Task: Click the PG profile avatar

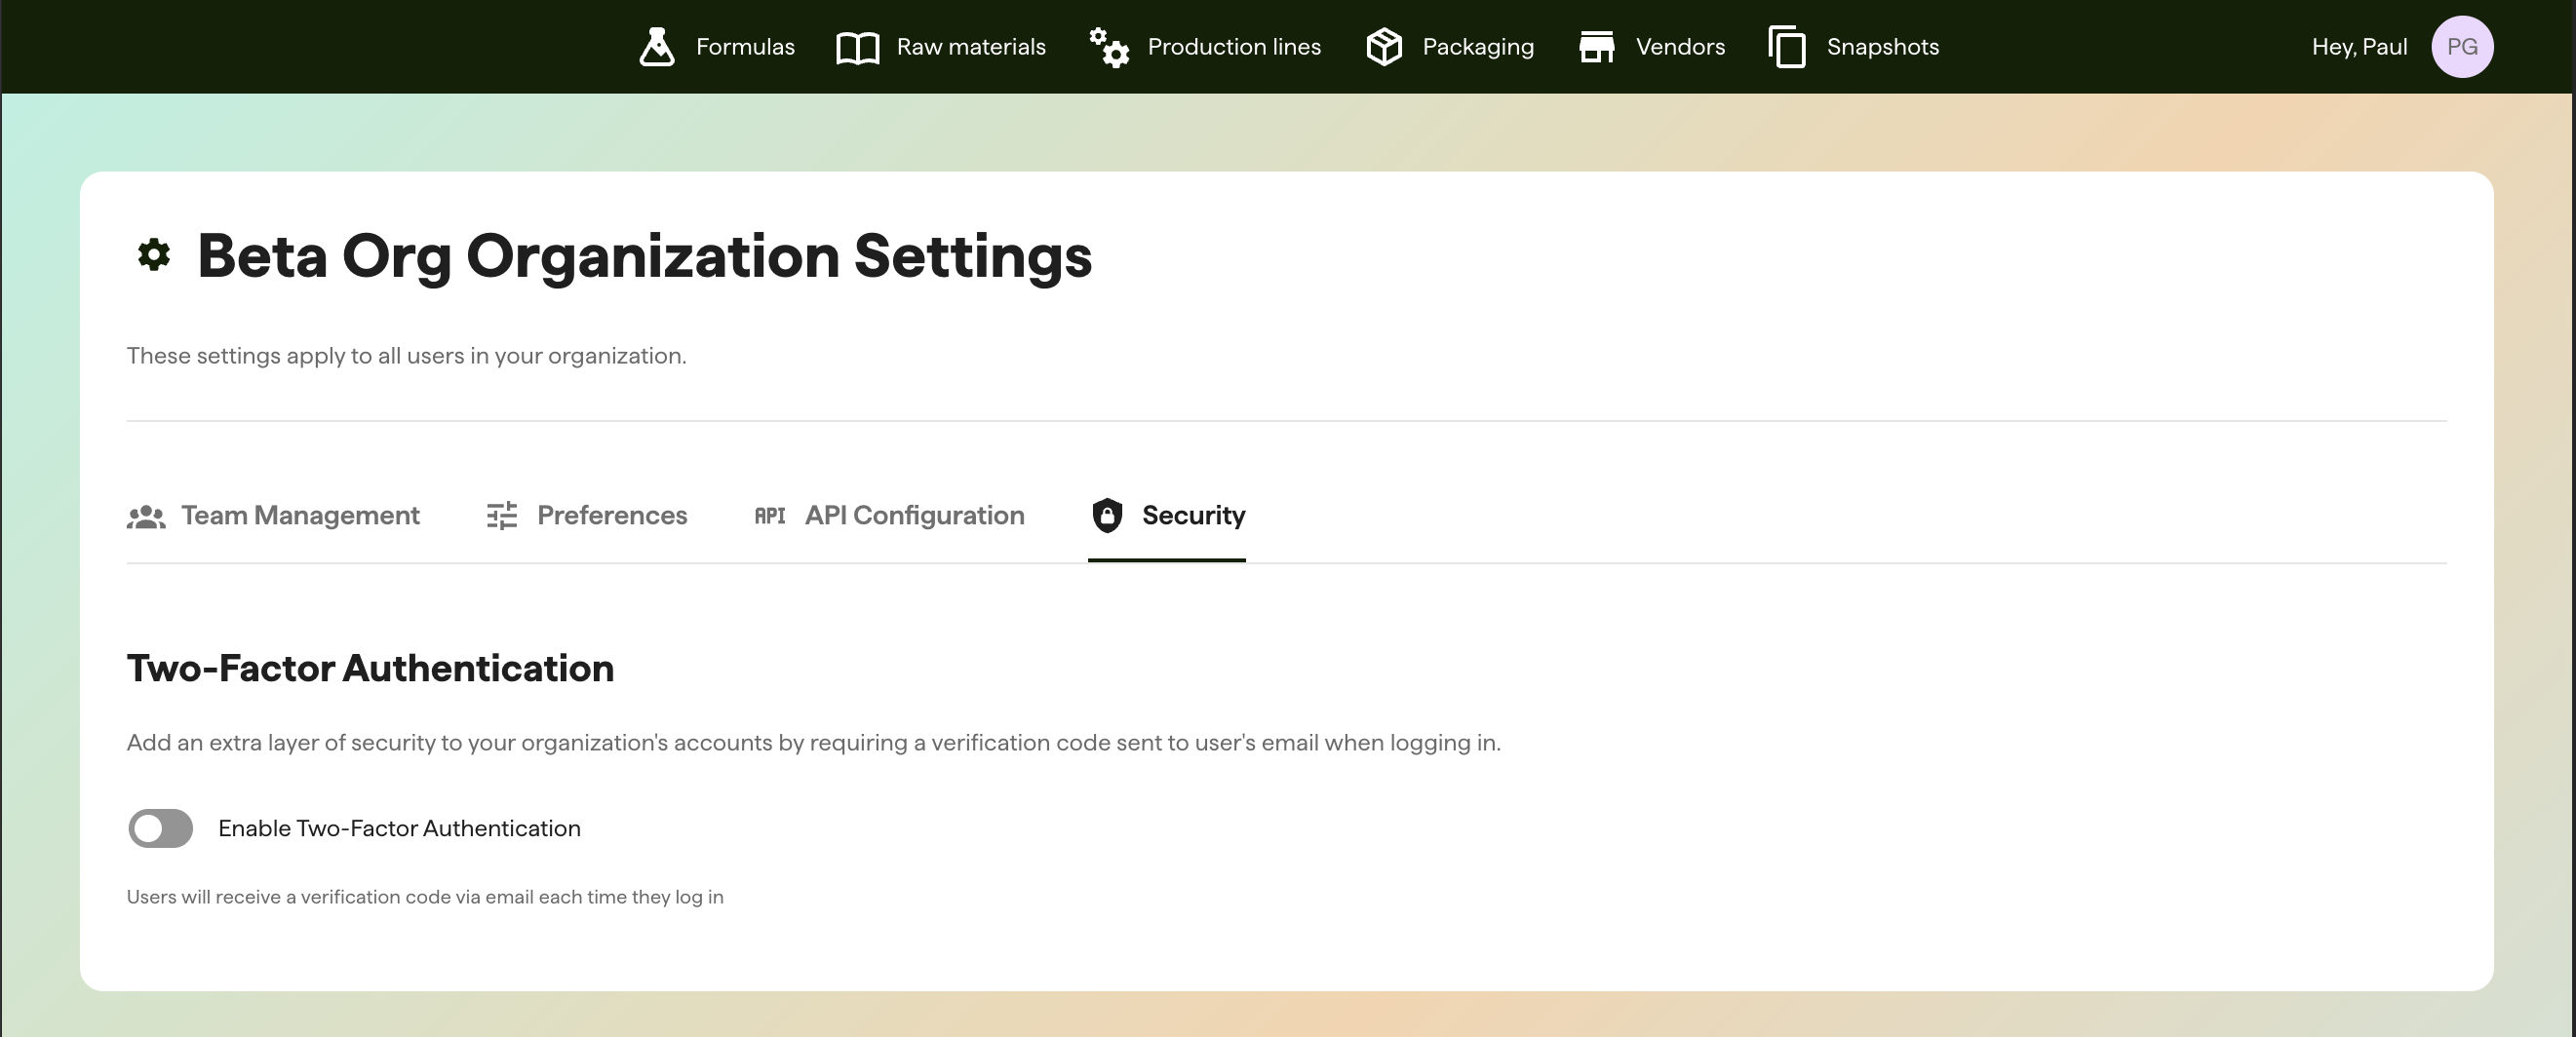Action: click(2463, 46)
